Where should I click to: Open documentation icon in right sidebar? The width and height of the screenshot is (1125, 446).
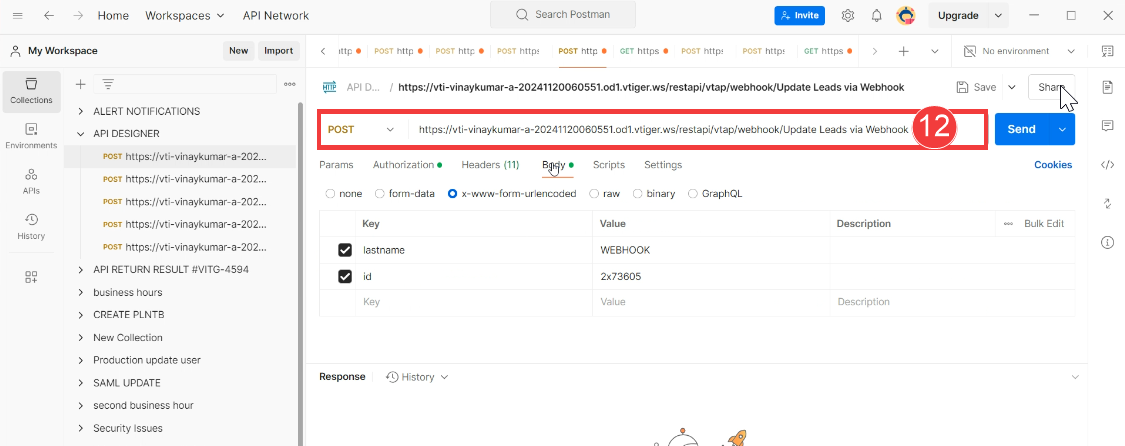1106,87
